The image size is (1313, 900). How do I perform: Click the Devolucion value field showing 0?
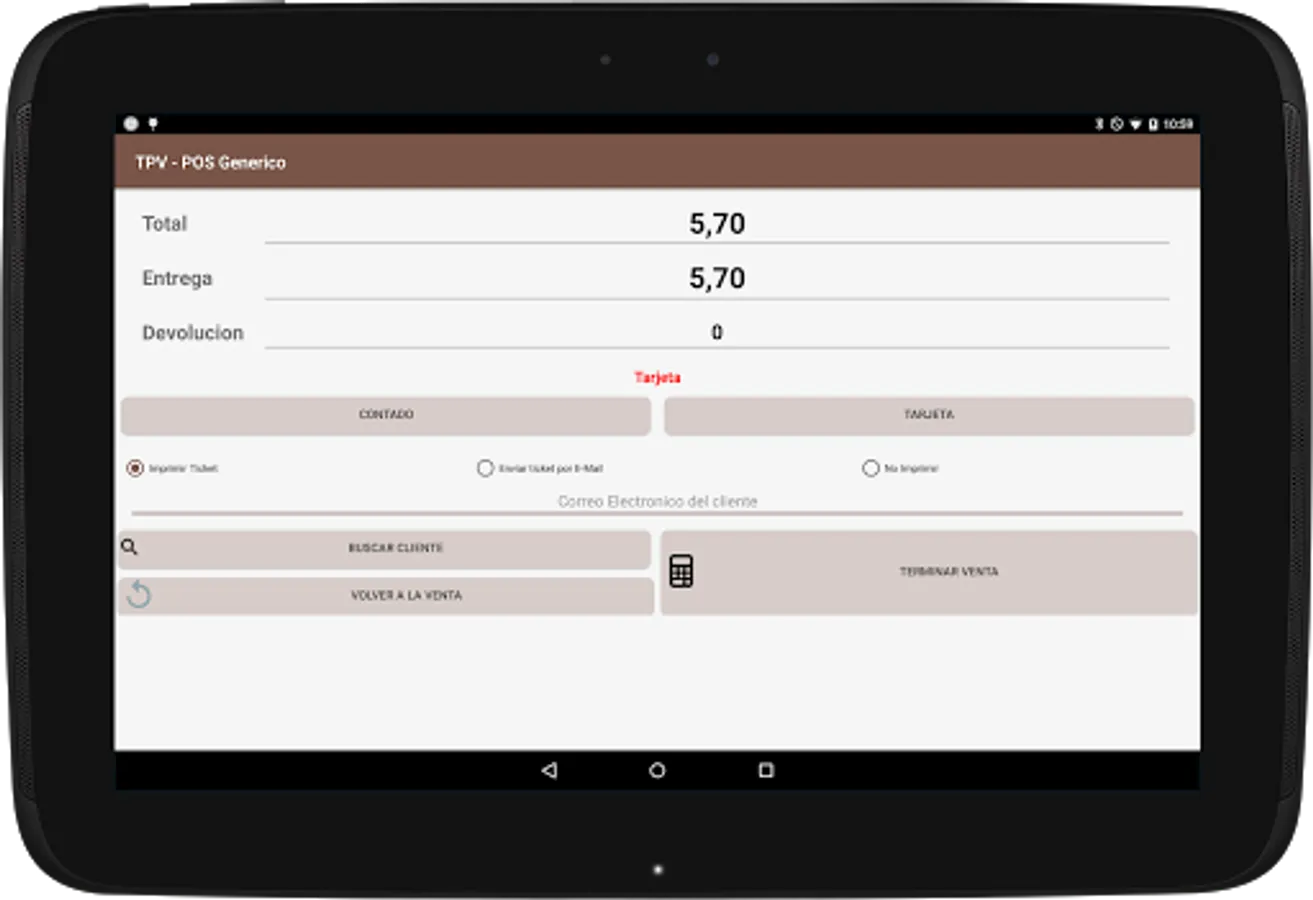717,332
